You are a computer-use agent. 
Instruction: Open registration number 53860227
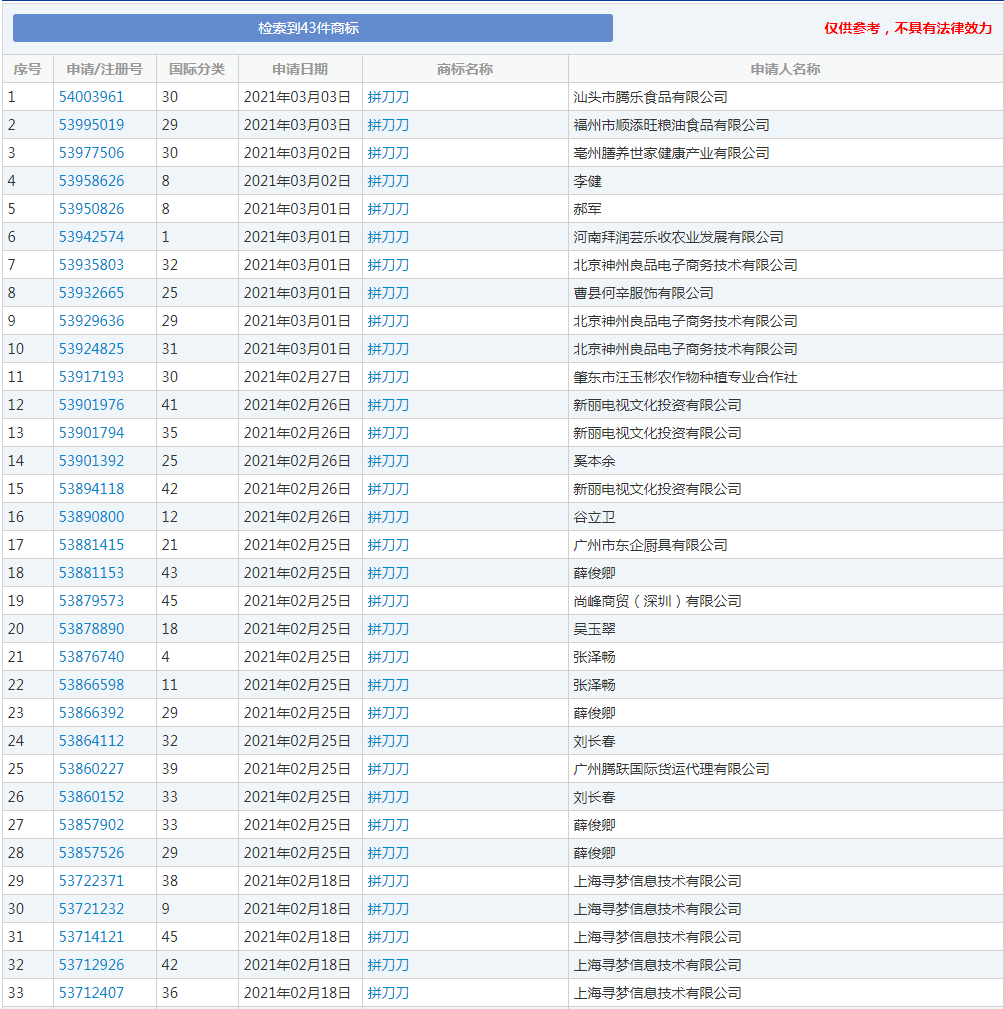point(91,769)
